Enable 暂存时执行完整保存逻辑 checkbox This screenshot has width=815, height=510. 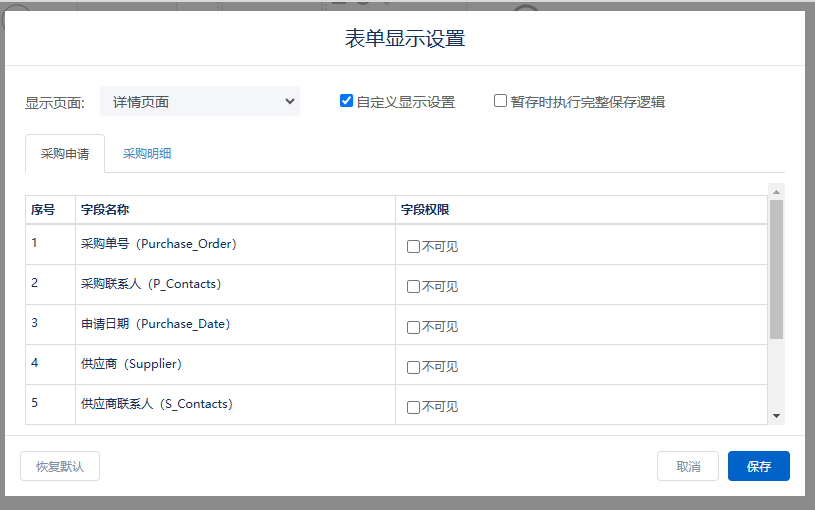500,101
